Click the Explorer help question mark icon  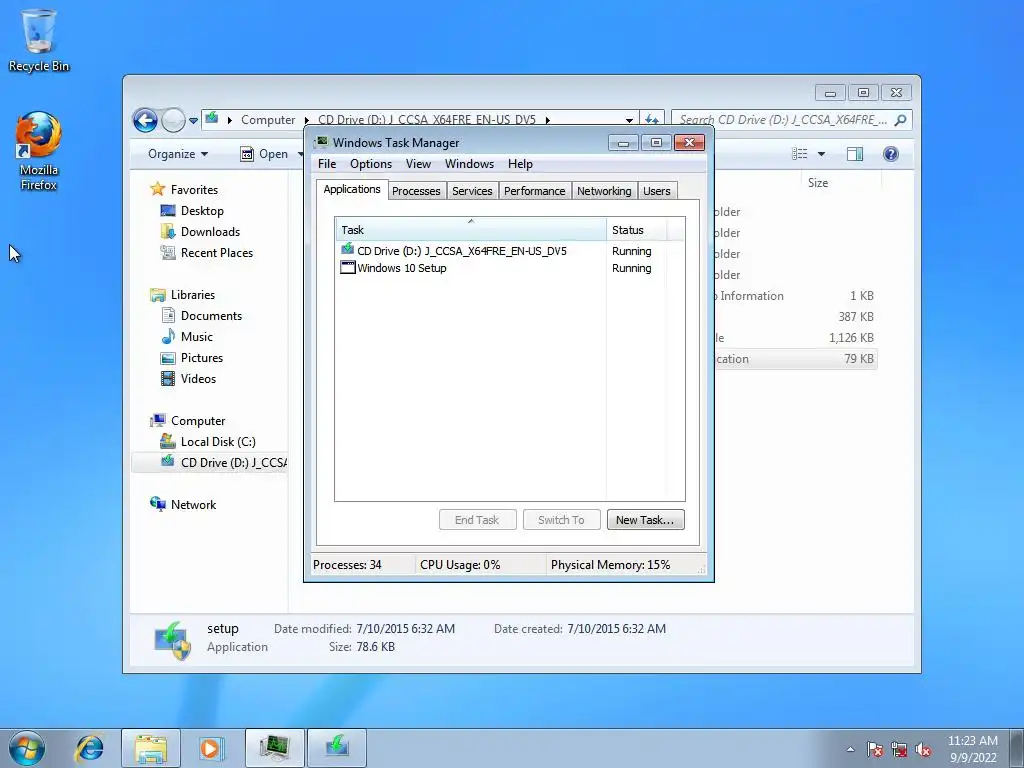click(891, 154)
